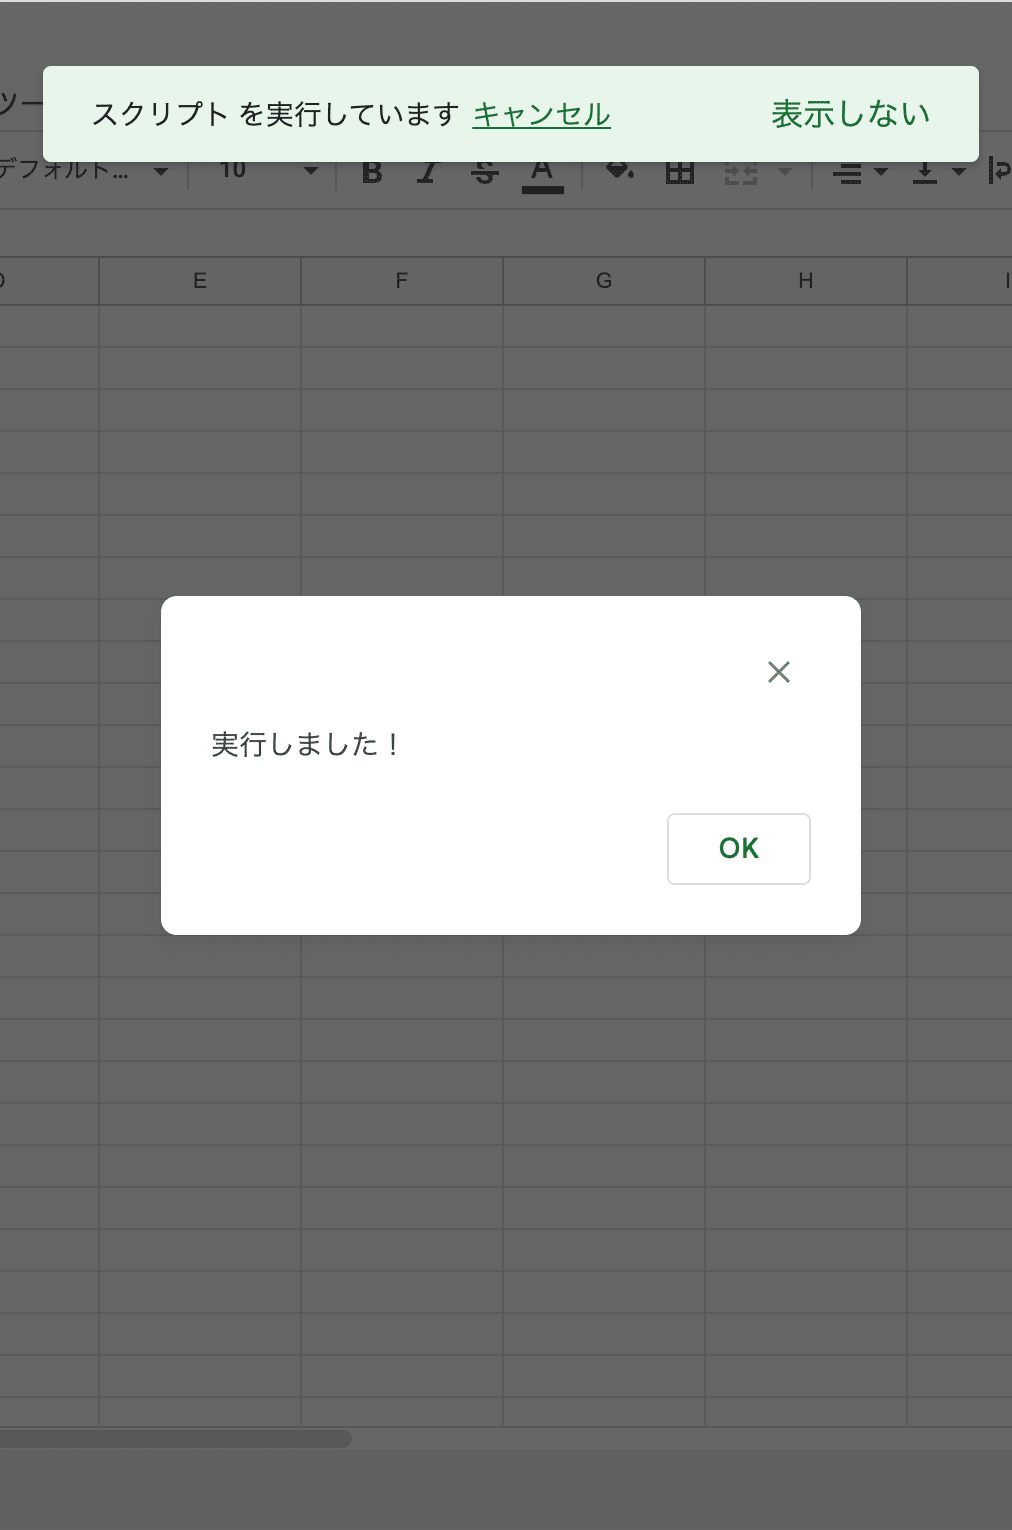Open the text wrapping option
This screenshot has height=1530, width=1012.
(999, 173)
